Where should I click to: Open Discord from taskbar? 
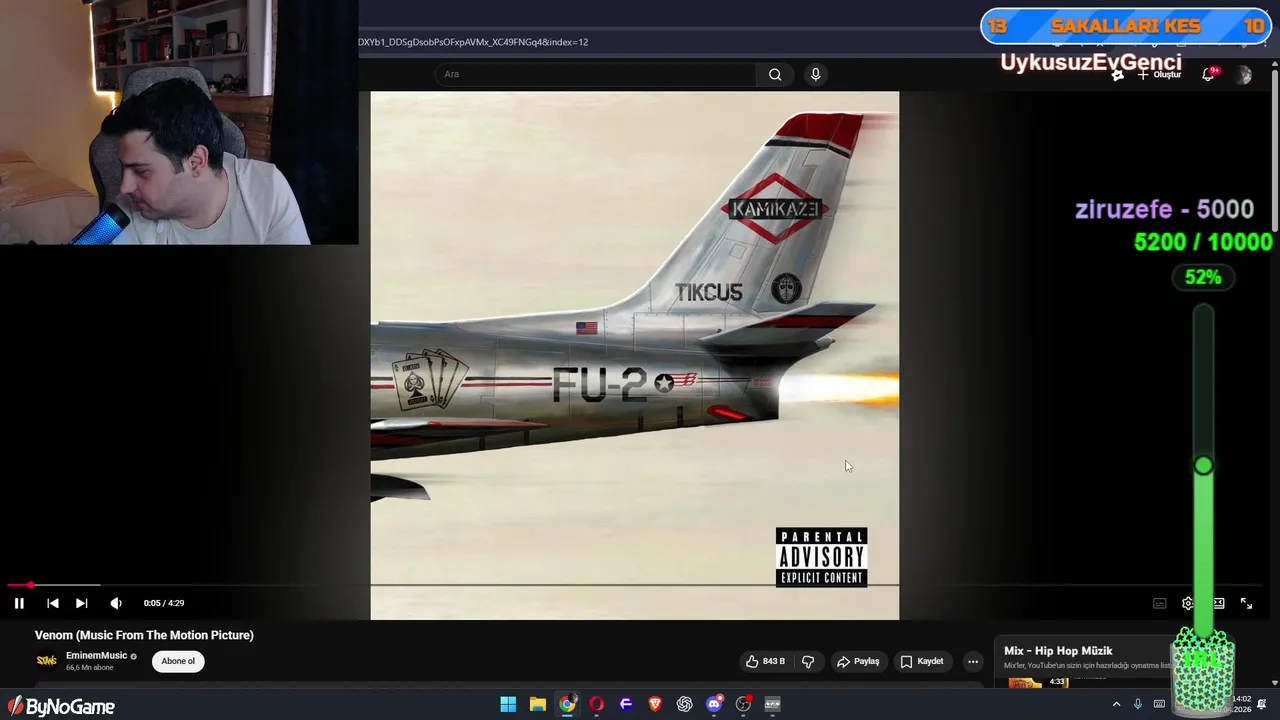tap(714, 704)
